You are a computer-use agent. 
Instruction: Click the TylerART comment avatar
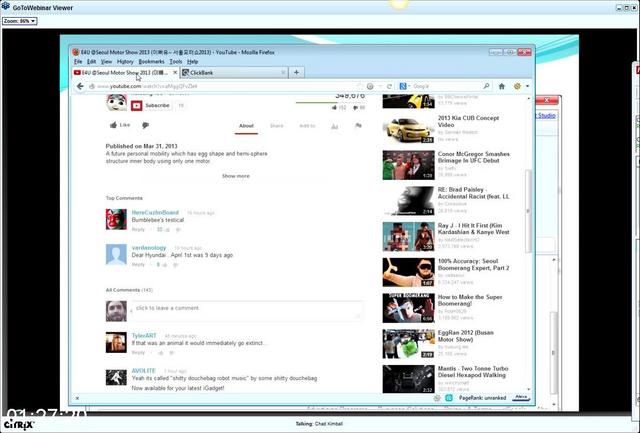point(116,342)
